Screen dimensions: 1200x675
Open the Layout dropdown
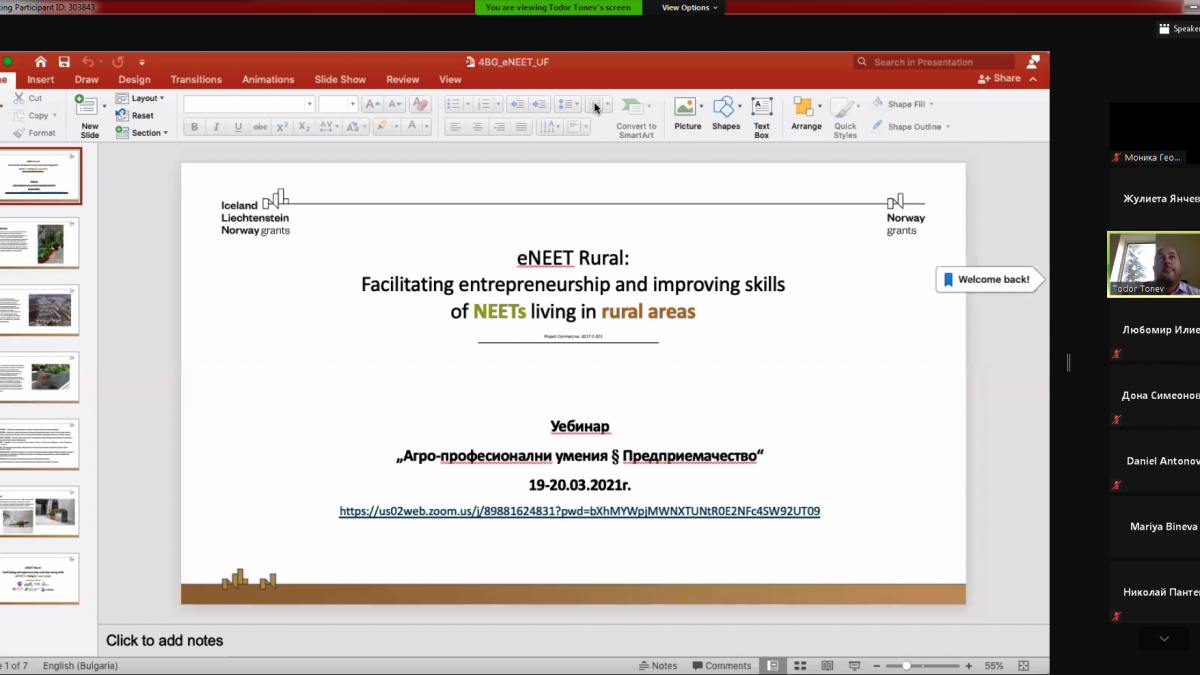pos(140,98)
